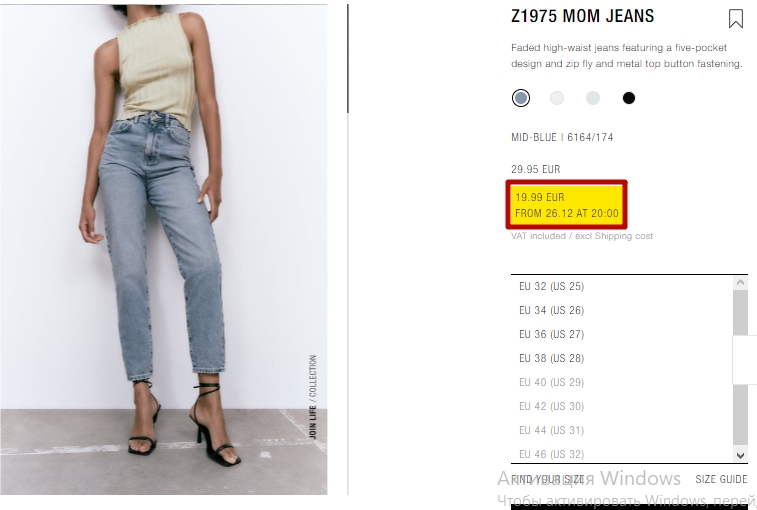Pick the black color swatch
This screenshot has width=757, height=510.
coord(629,98)
